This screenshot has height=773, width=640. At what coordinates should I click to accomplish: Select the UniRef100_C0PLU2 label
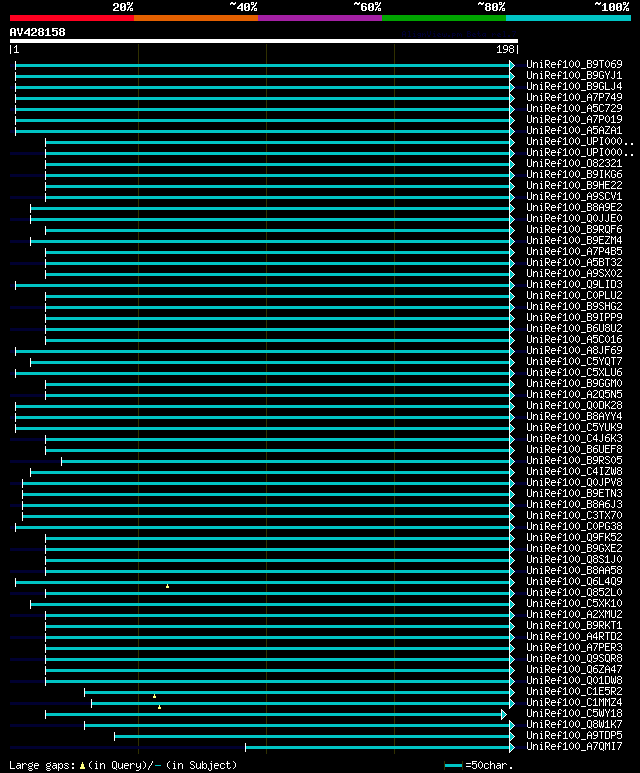(x=574, y=295)
